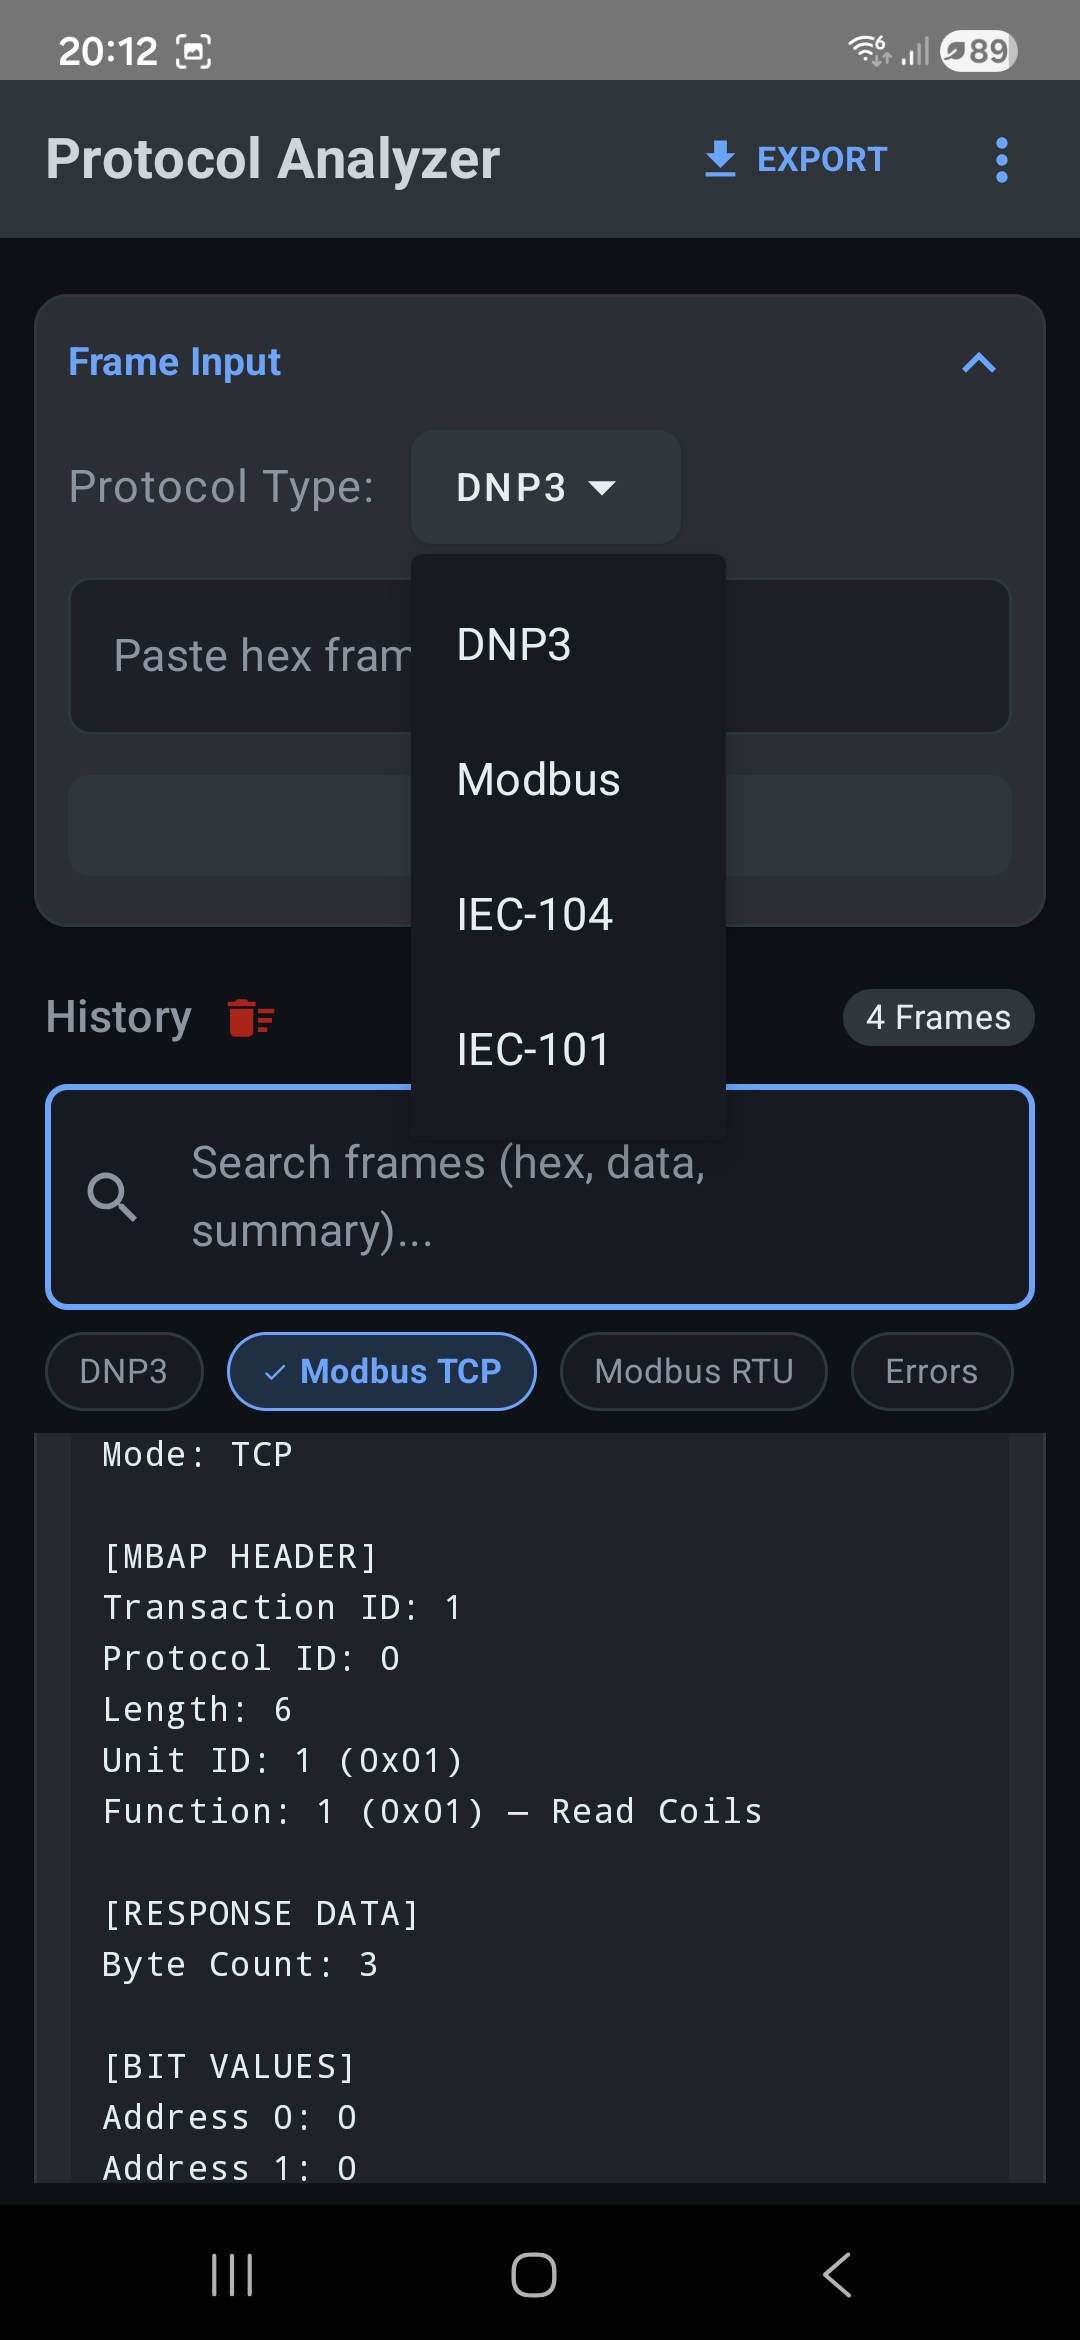
Task: Toggle the DNP3 filter chip
Action: coord(123,1371)
